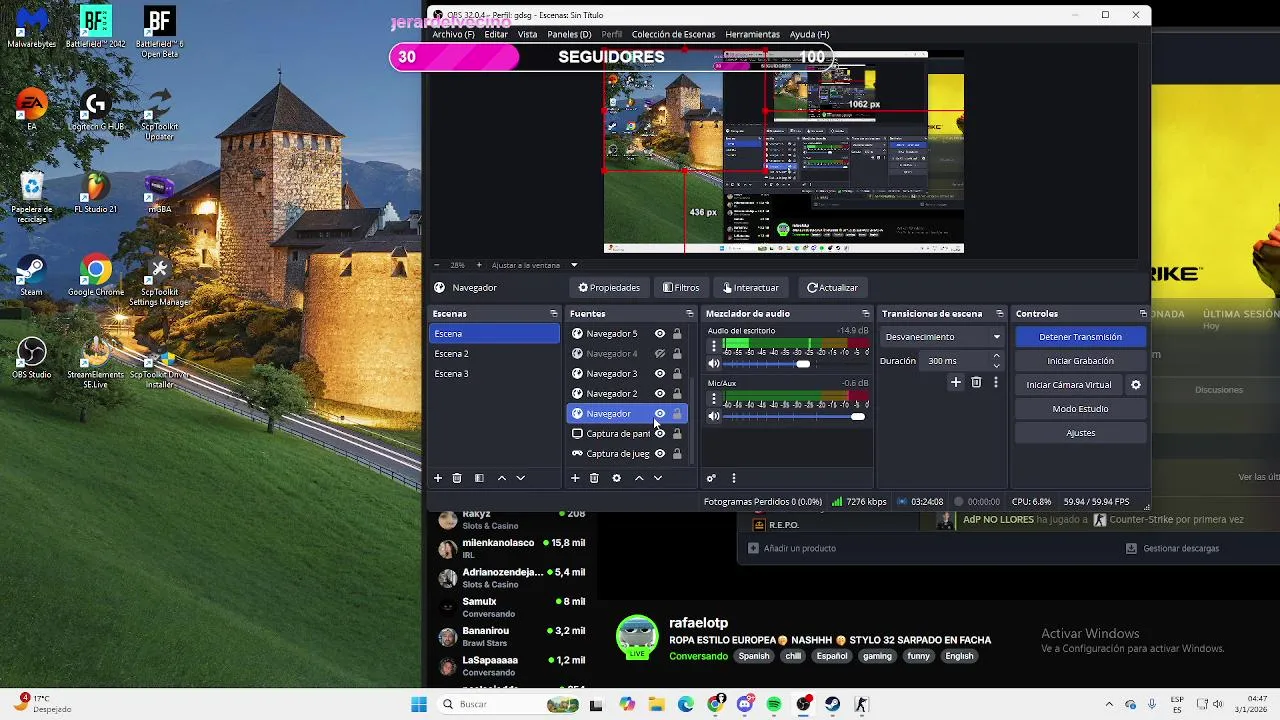Open scene filters icon in the Escenas toolbar
The width and height of the screenshot is (1280, 720).
click(x=479, y=478)
